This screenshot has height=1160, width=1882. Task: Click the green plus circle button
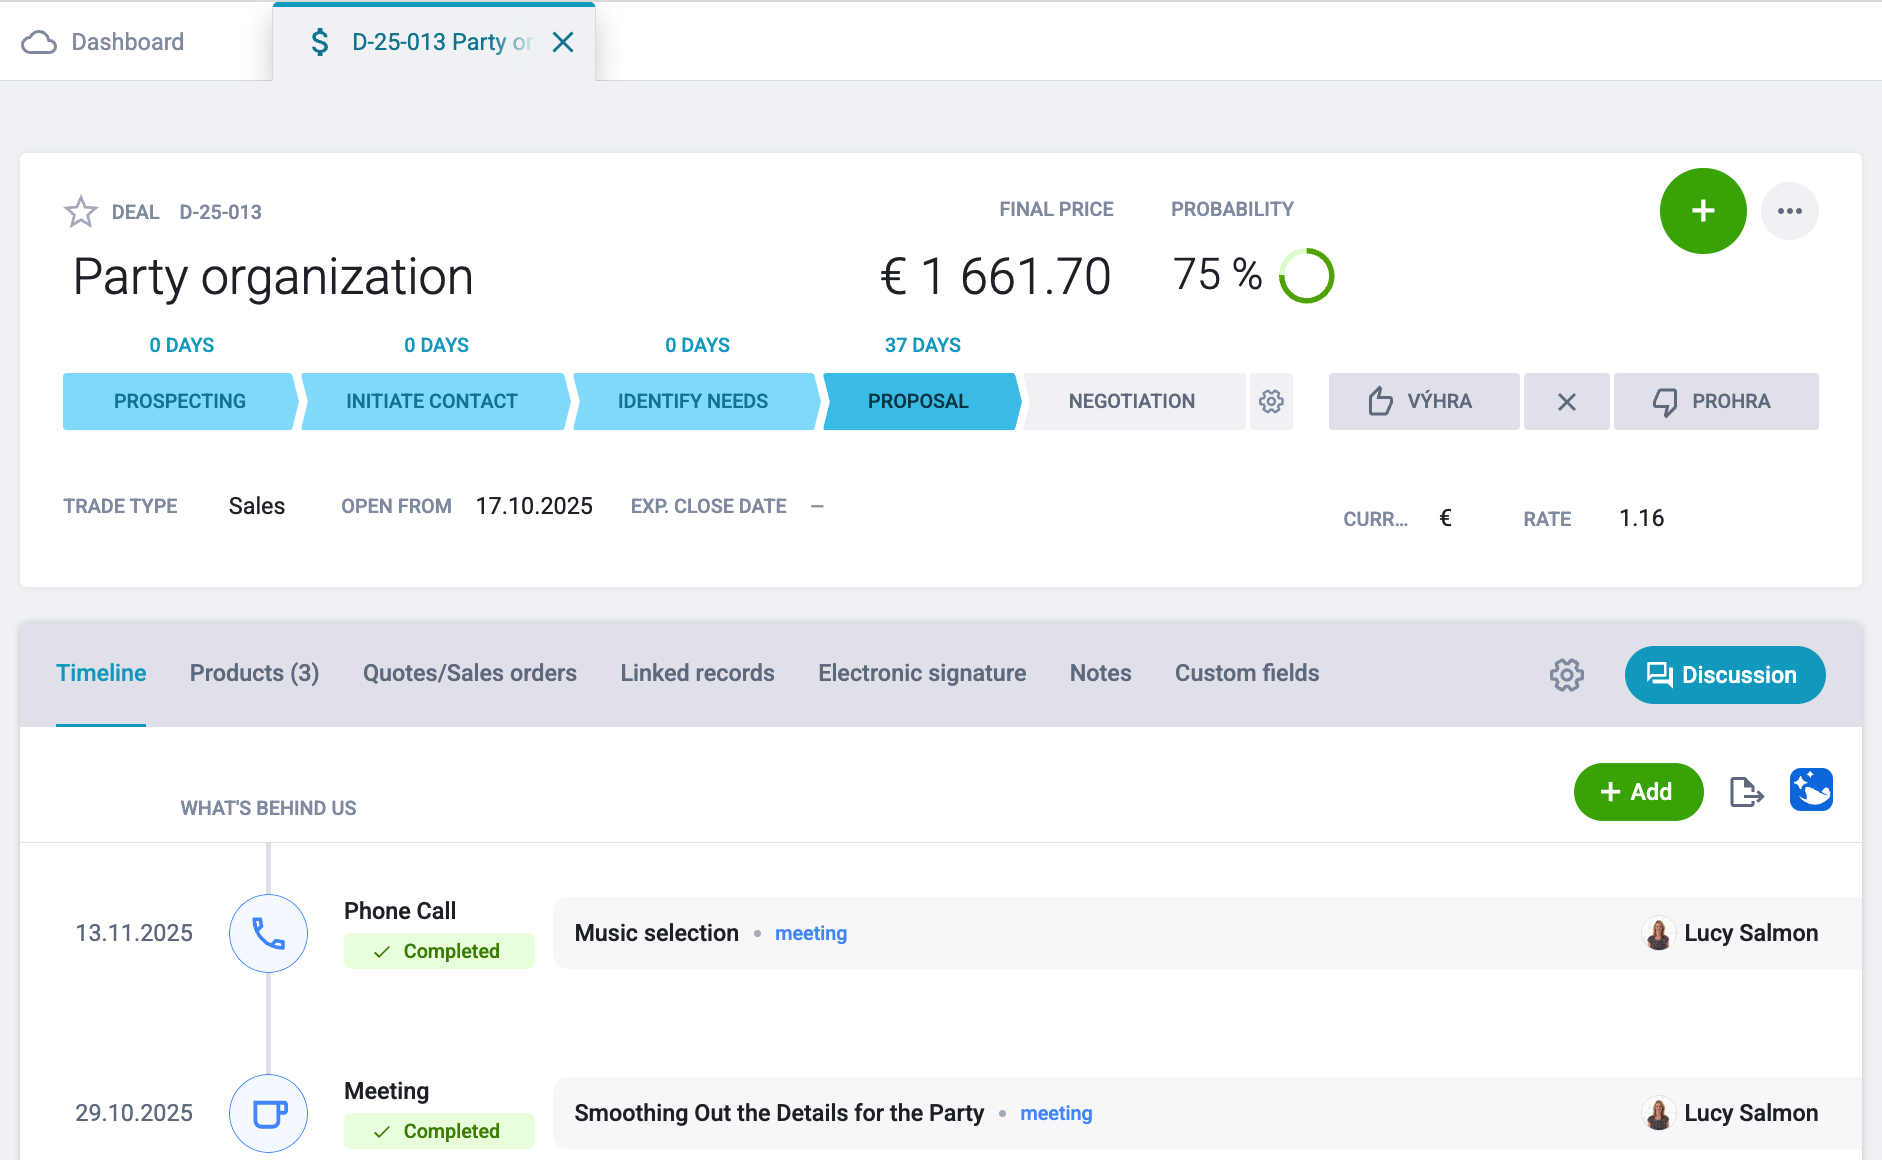tap(1703, 211)
